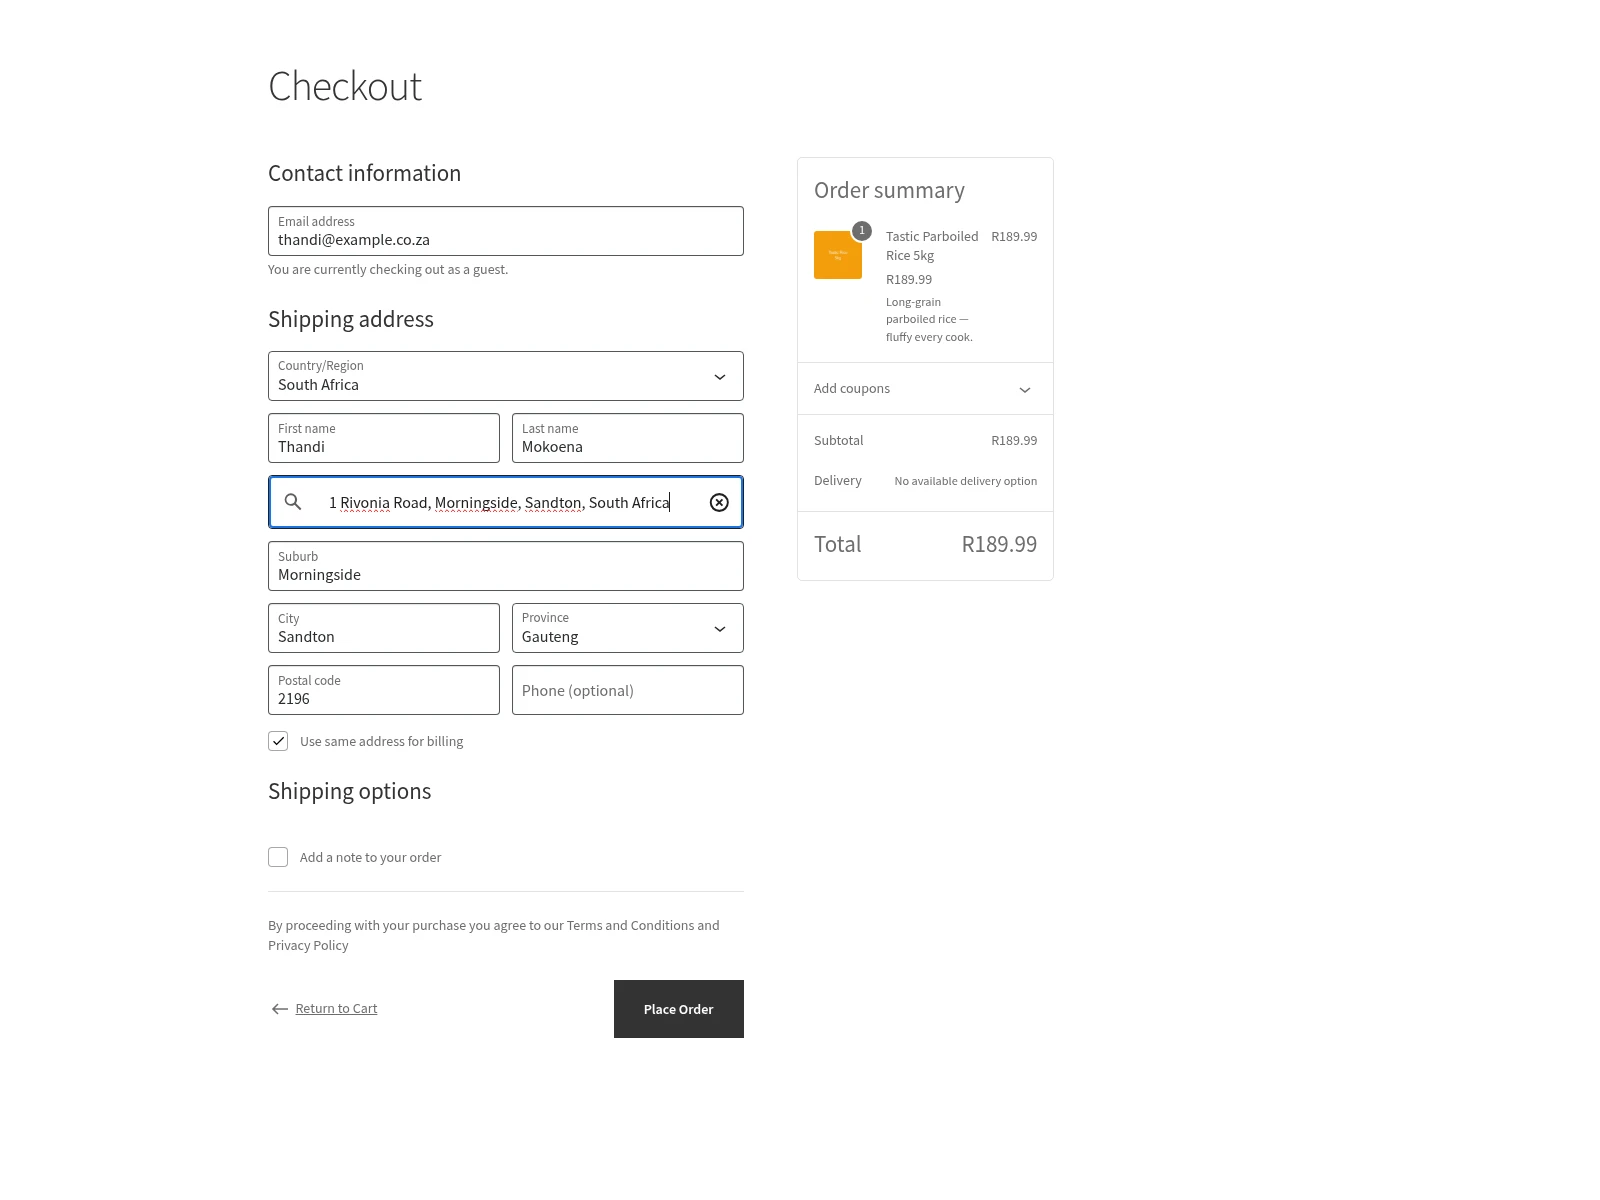Click the Long-grain parboiled rice description
This screenshot has height=1200, width=1600.
tap(929, 320)
